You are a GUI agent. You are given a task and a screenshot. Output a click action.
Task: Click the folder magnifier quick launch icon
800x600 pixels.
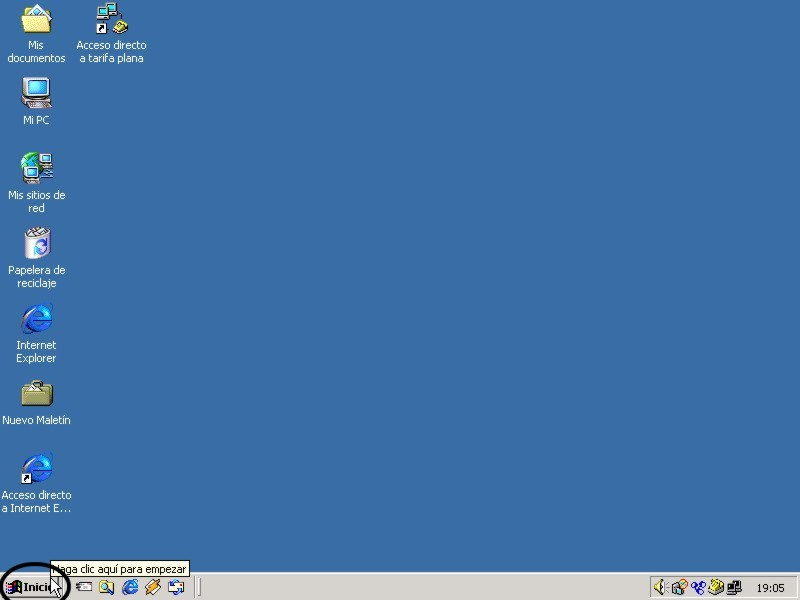pos(107,587)
